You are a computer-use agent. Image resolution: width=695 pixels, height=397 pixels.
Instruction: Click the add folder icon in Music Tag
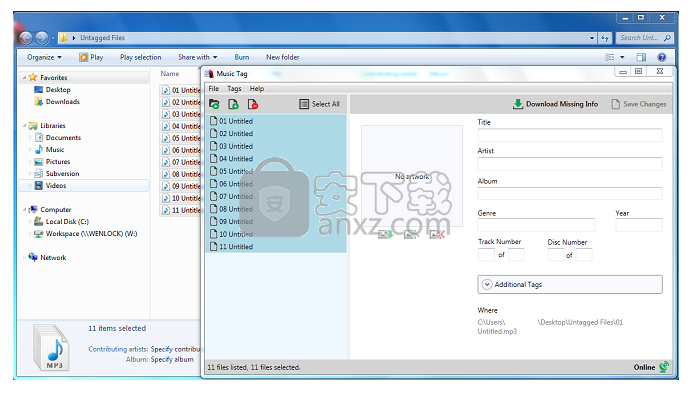click(x=214, y=104)
